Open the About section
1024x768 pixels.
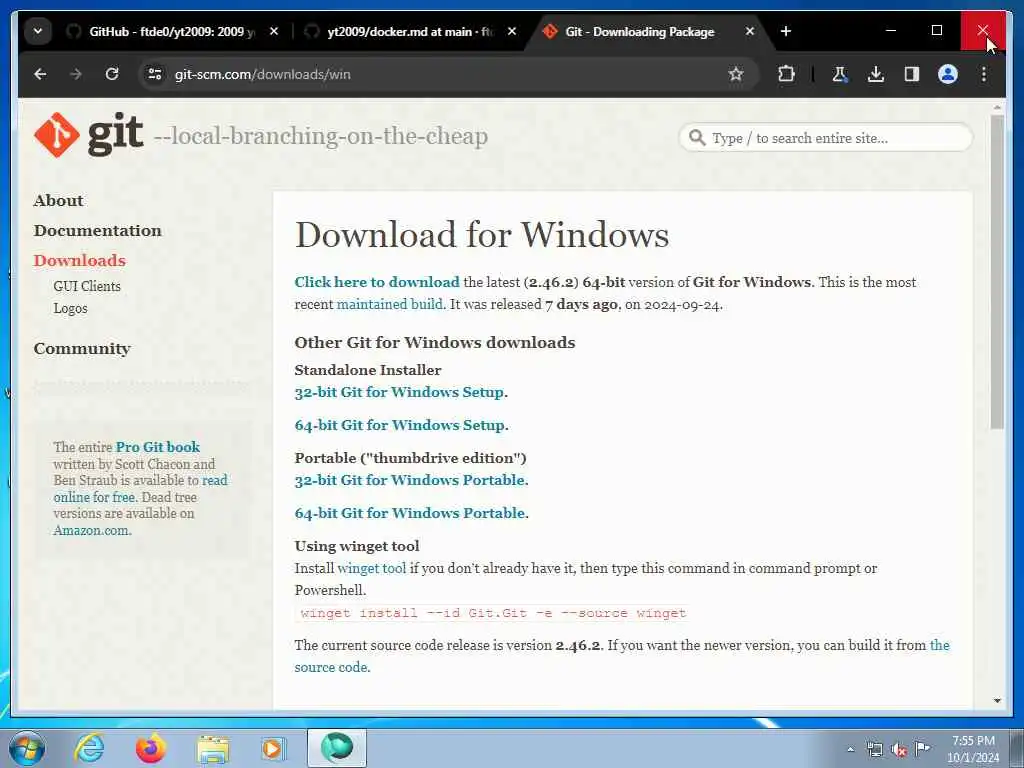(x=58, y=200)
